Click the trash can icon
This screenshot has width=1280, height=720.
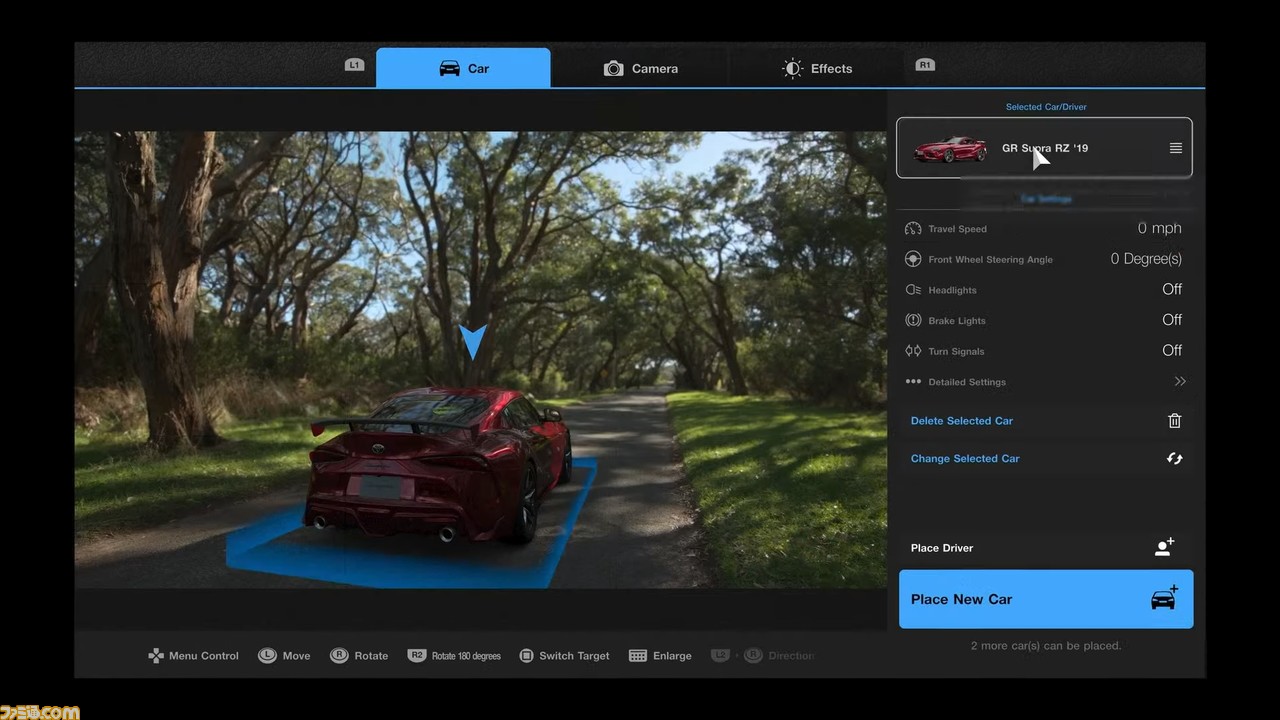1175,421
